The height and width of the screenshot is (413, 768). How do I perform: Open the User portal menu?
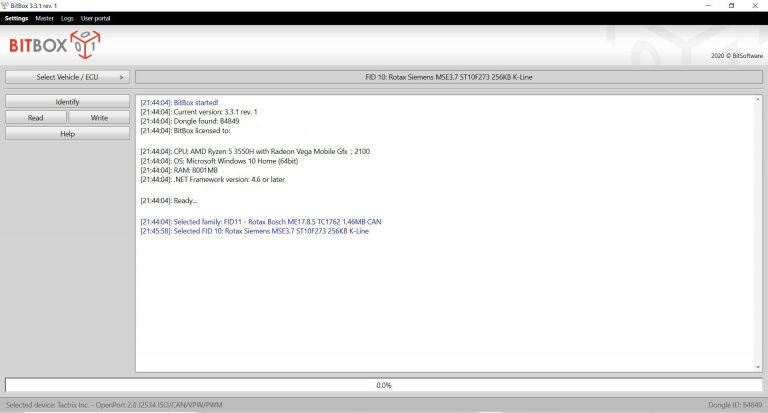click(x=96, y=18)
